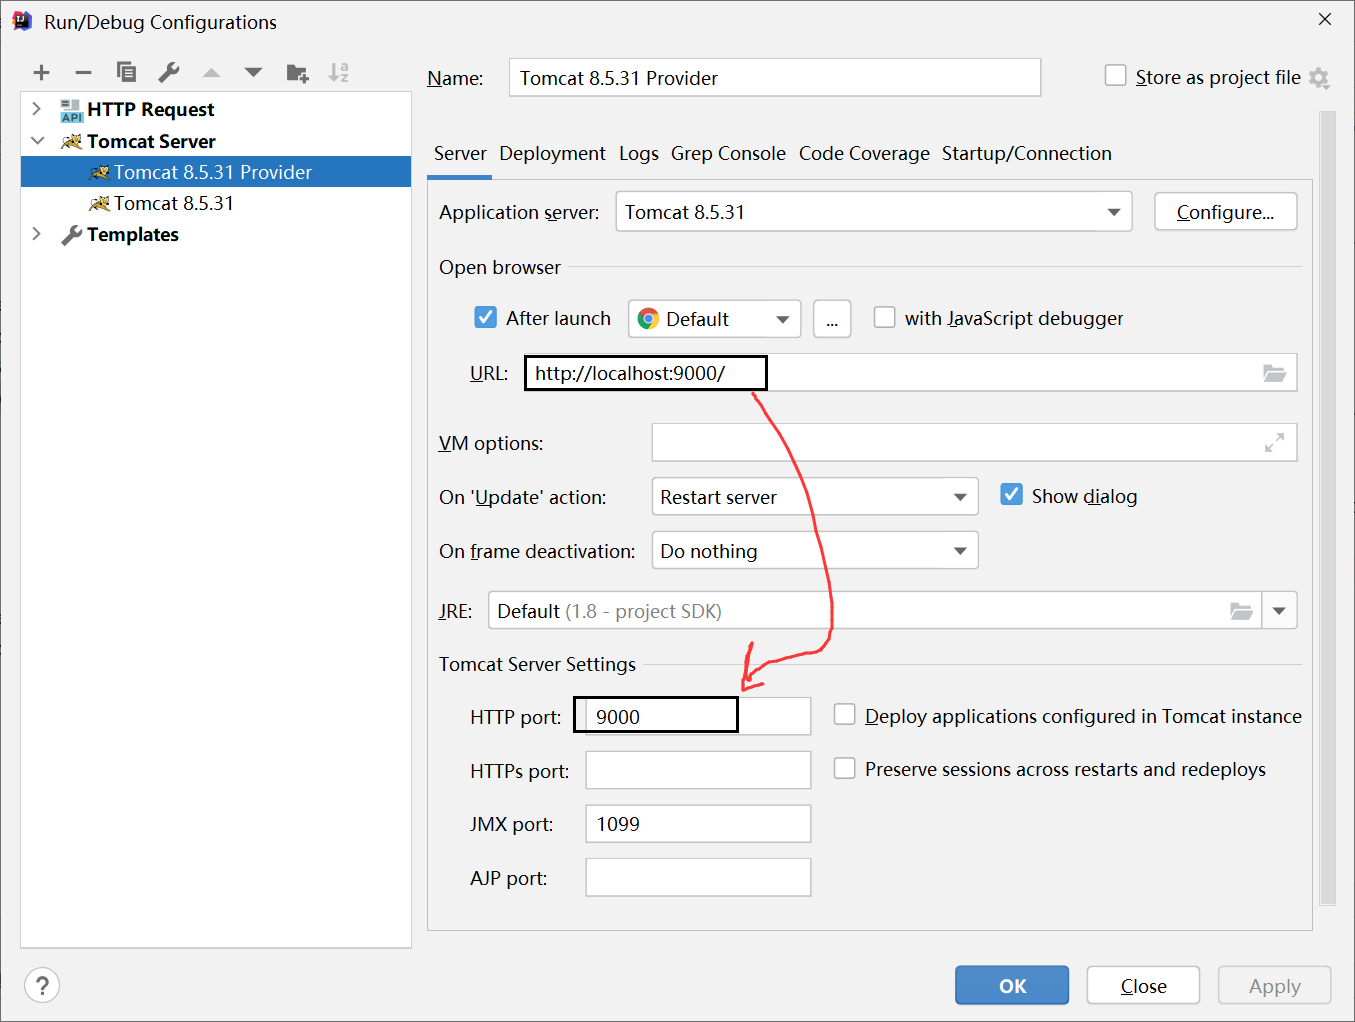Create a new folder for configurations
1355x1022 pixels.
pyautogui.click(x=297, y=72)
